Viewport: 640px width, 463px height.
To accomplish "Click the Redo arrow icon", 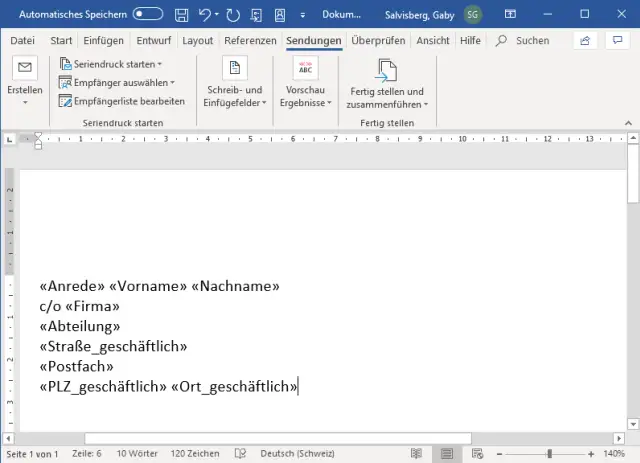I will pyautogui.click(x=235, y=15).
